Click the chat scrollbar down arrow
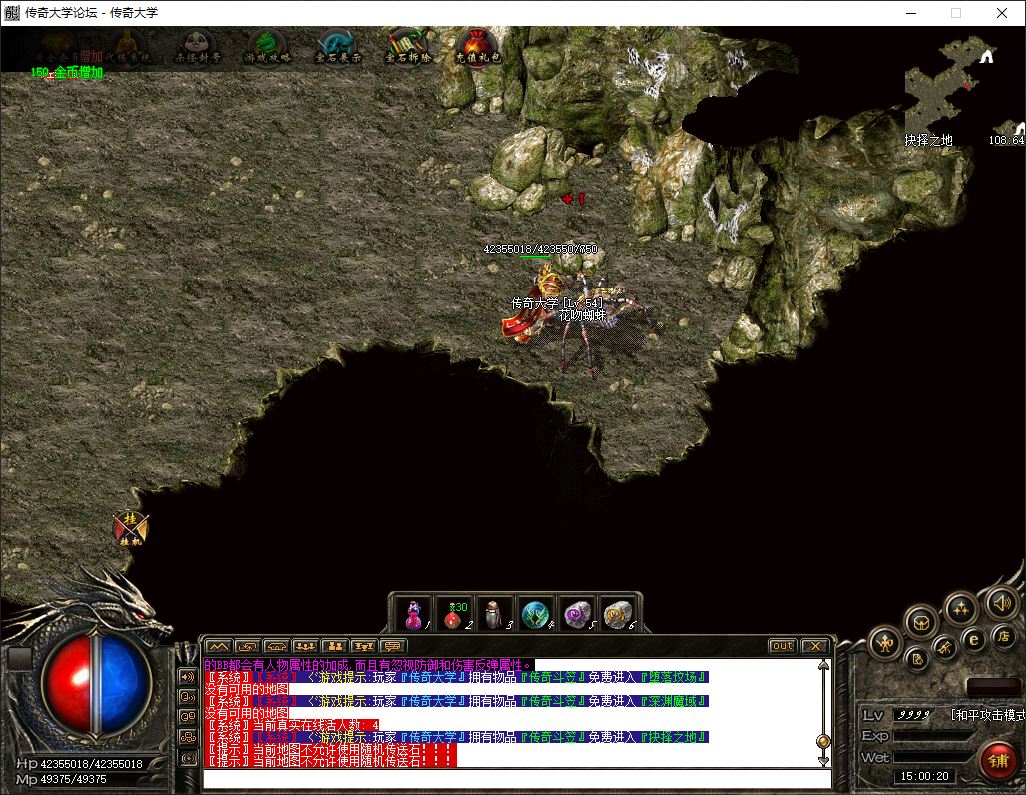The height and width of the screenshot is (795, 1026). (823, 761)
